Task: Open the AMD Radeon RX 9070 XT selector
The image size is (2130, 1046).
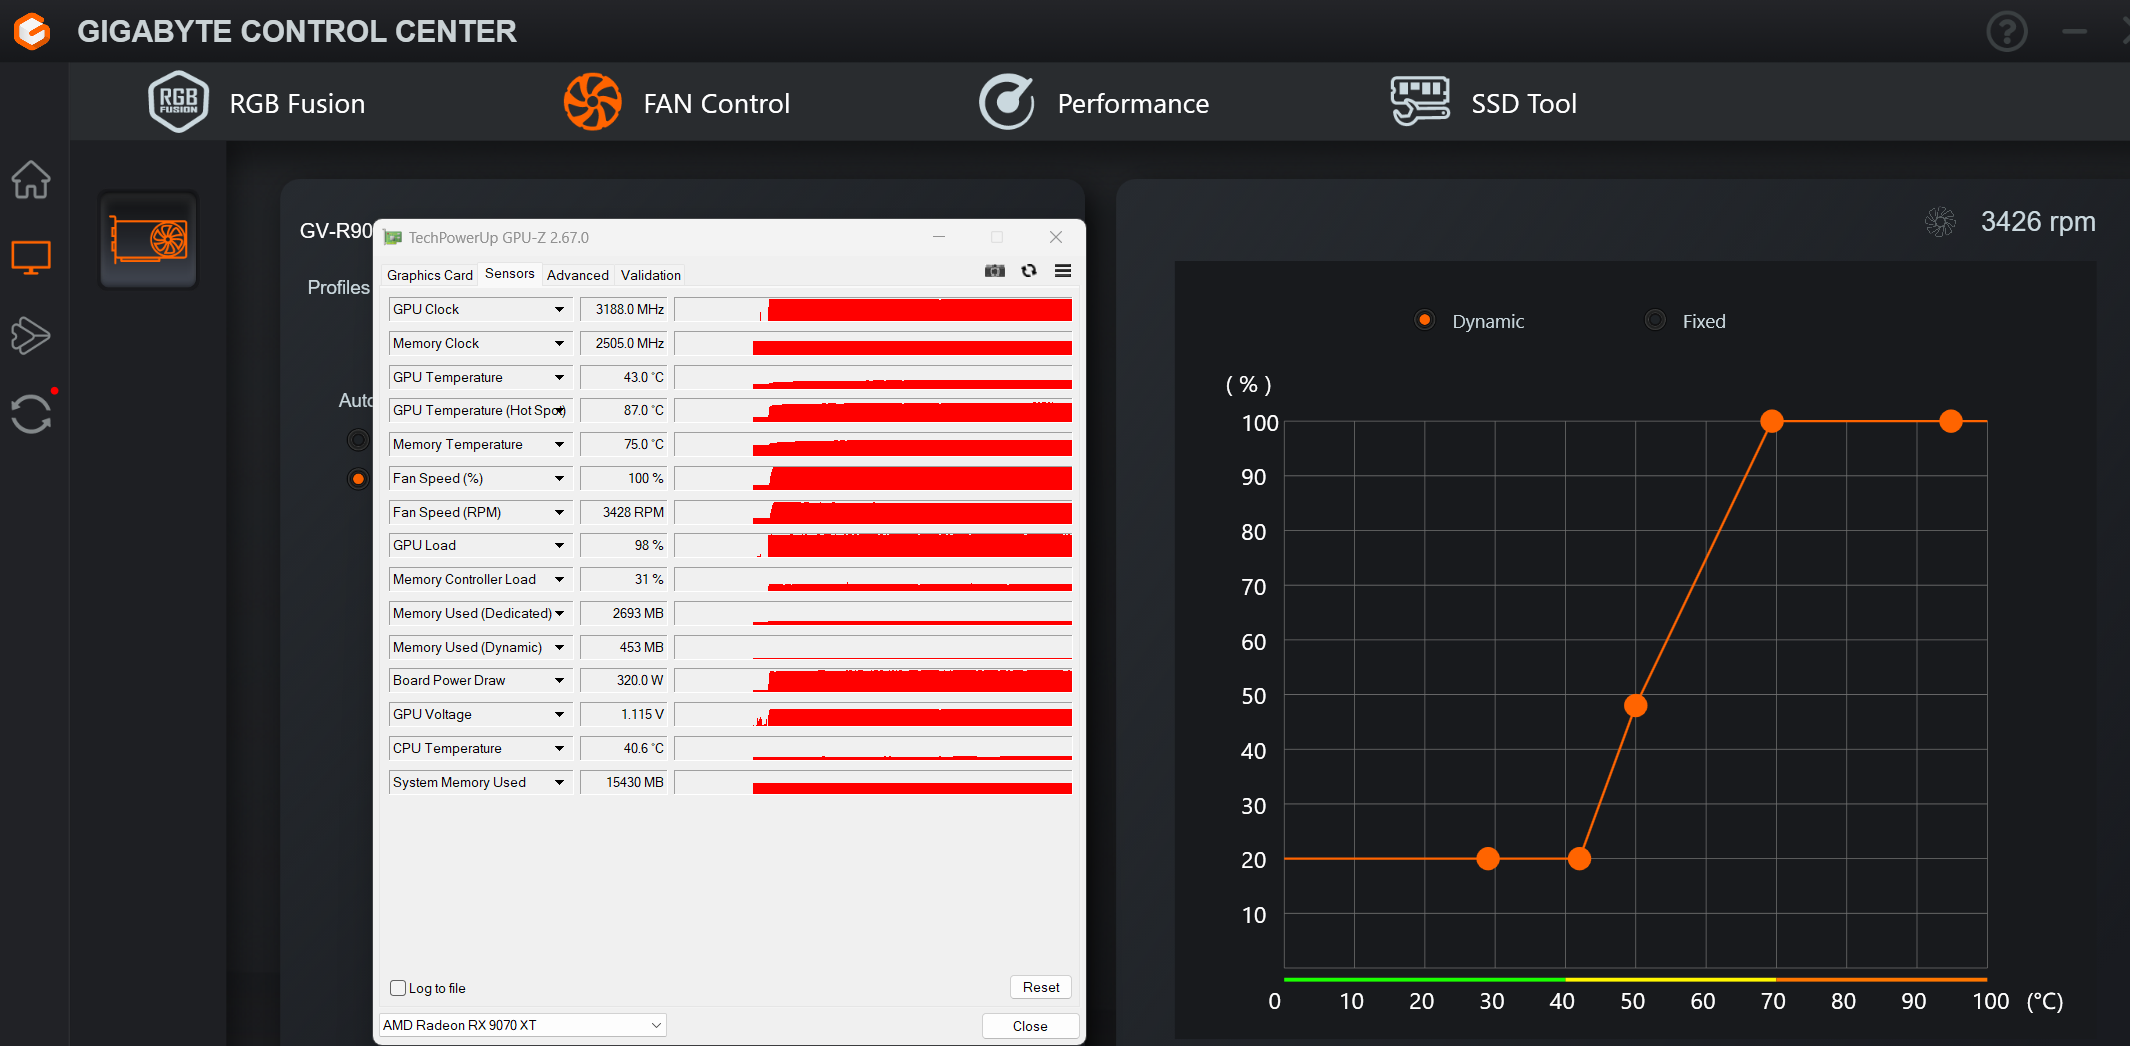Action: click(522, 1025)
